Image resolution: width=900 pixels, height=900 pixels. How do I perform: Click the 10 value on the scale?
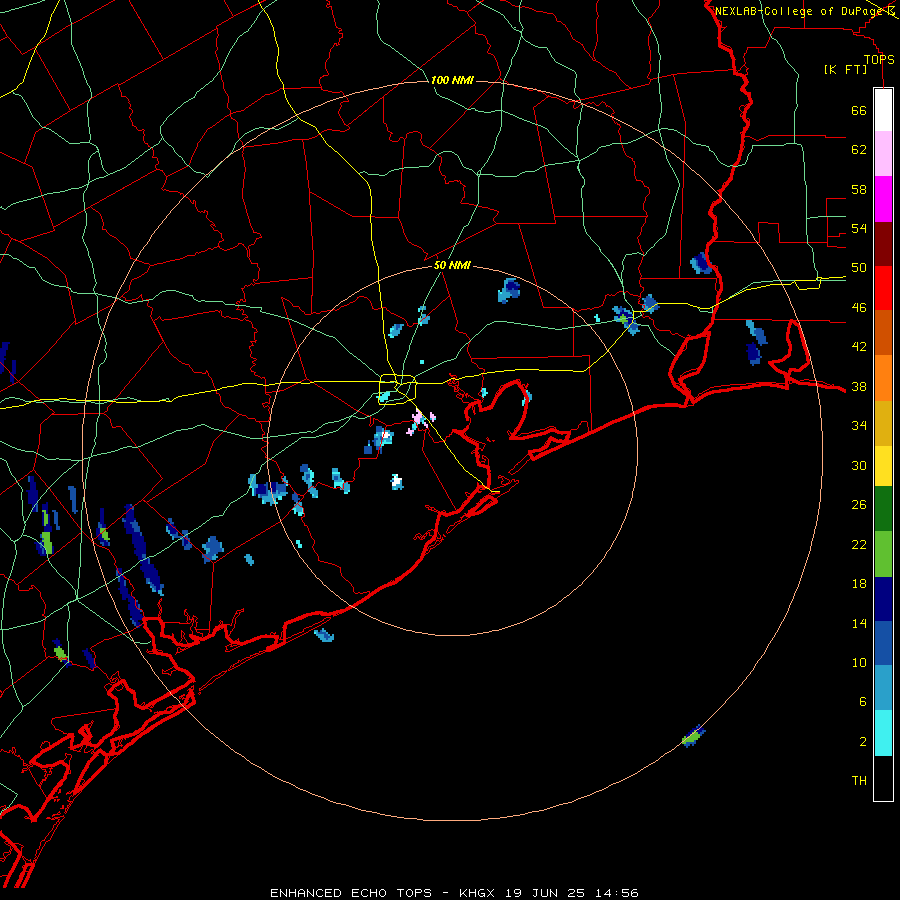tap(859, 662)
